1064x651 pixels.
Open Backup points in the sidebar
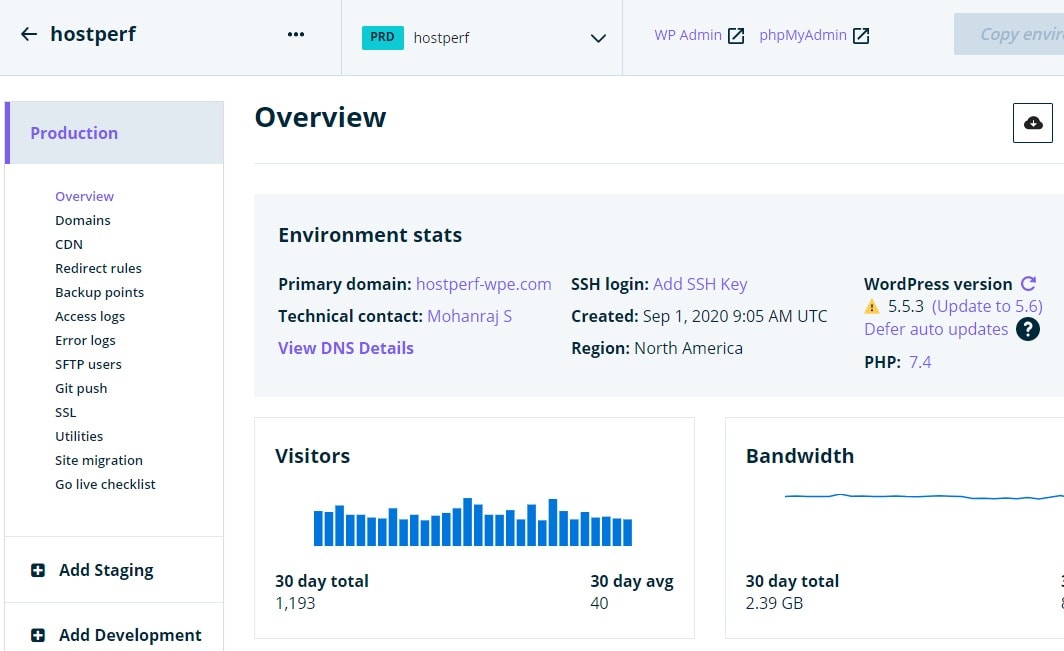pyautogui.click(x=100, y=293)
